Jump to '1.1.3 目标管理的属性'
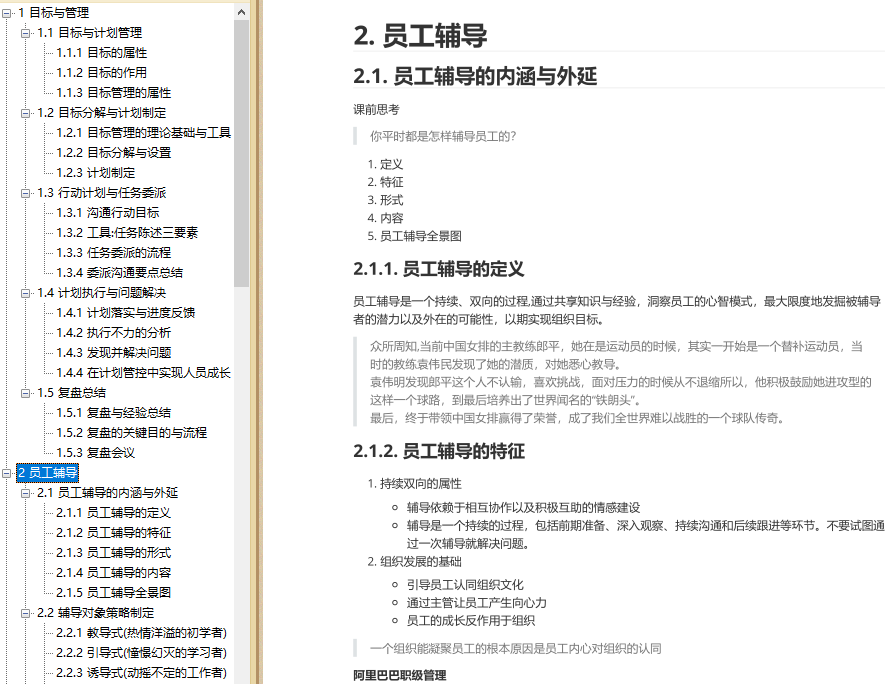890x684 pixels. 114,93
